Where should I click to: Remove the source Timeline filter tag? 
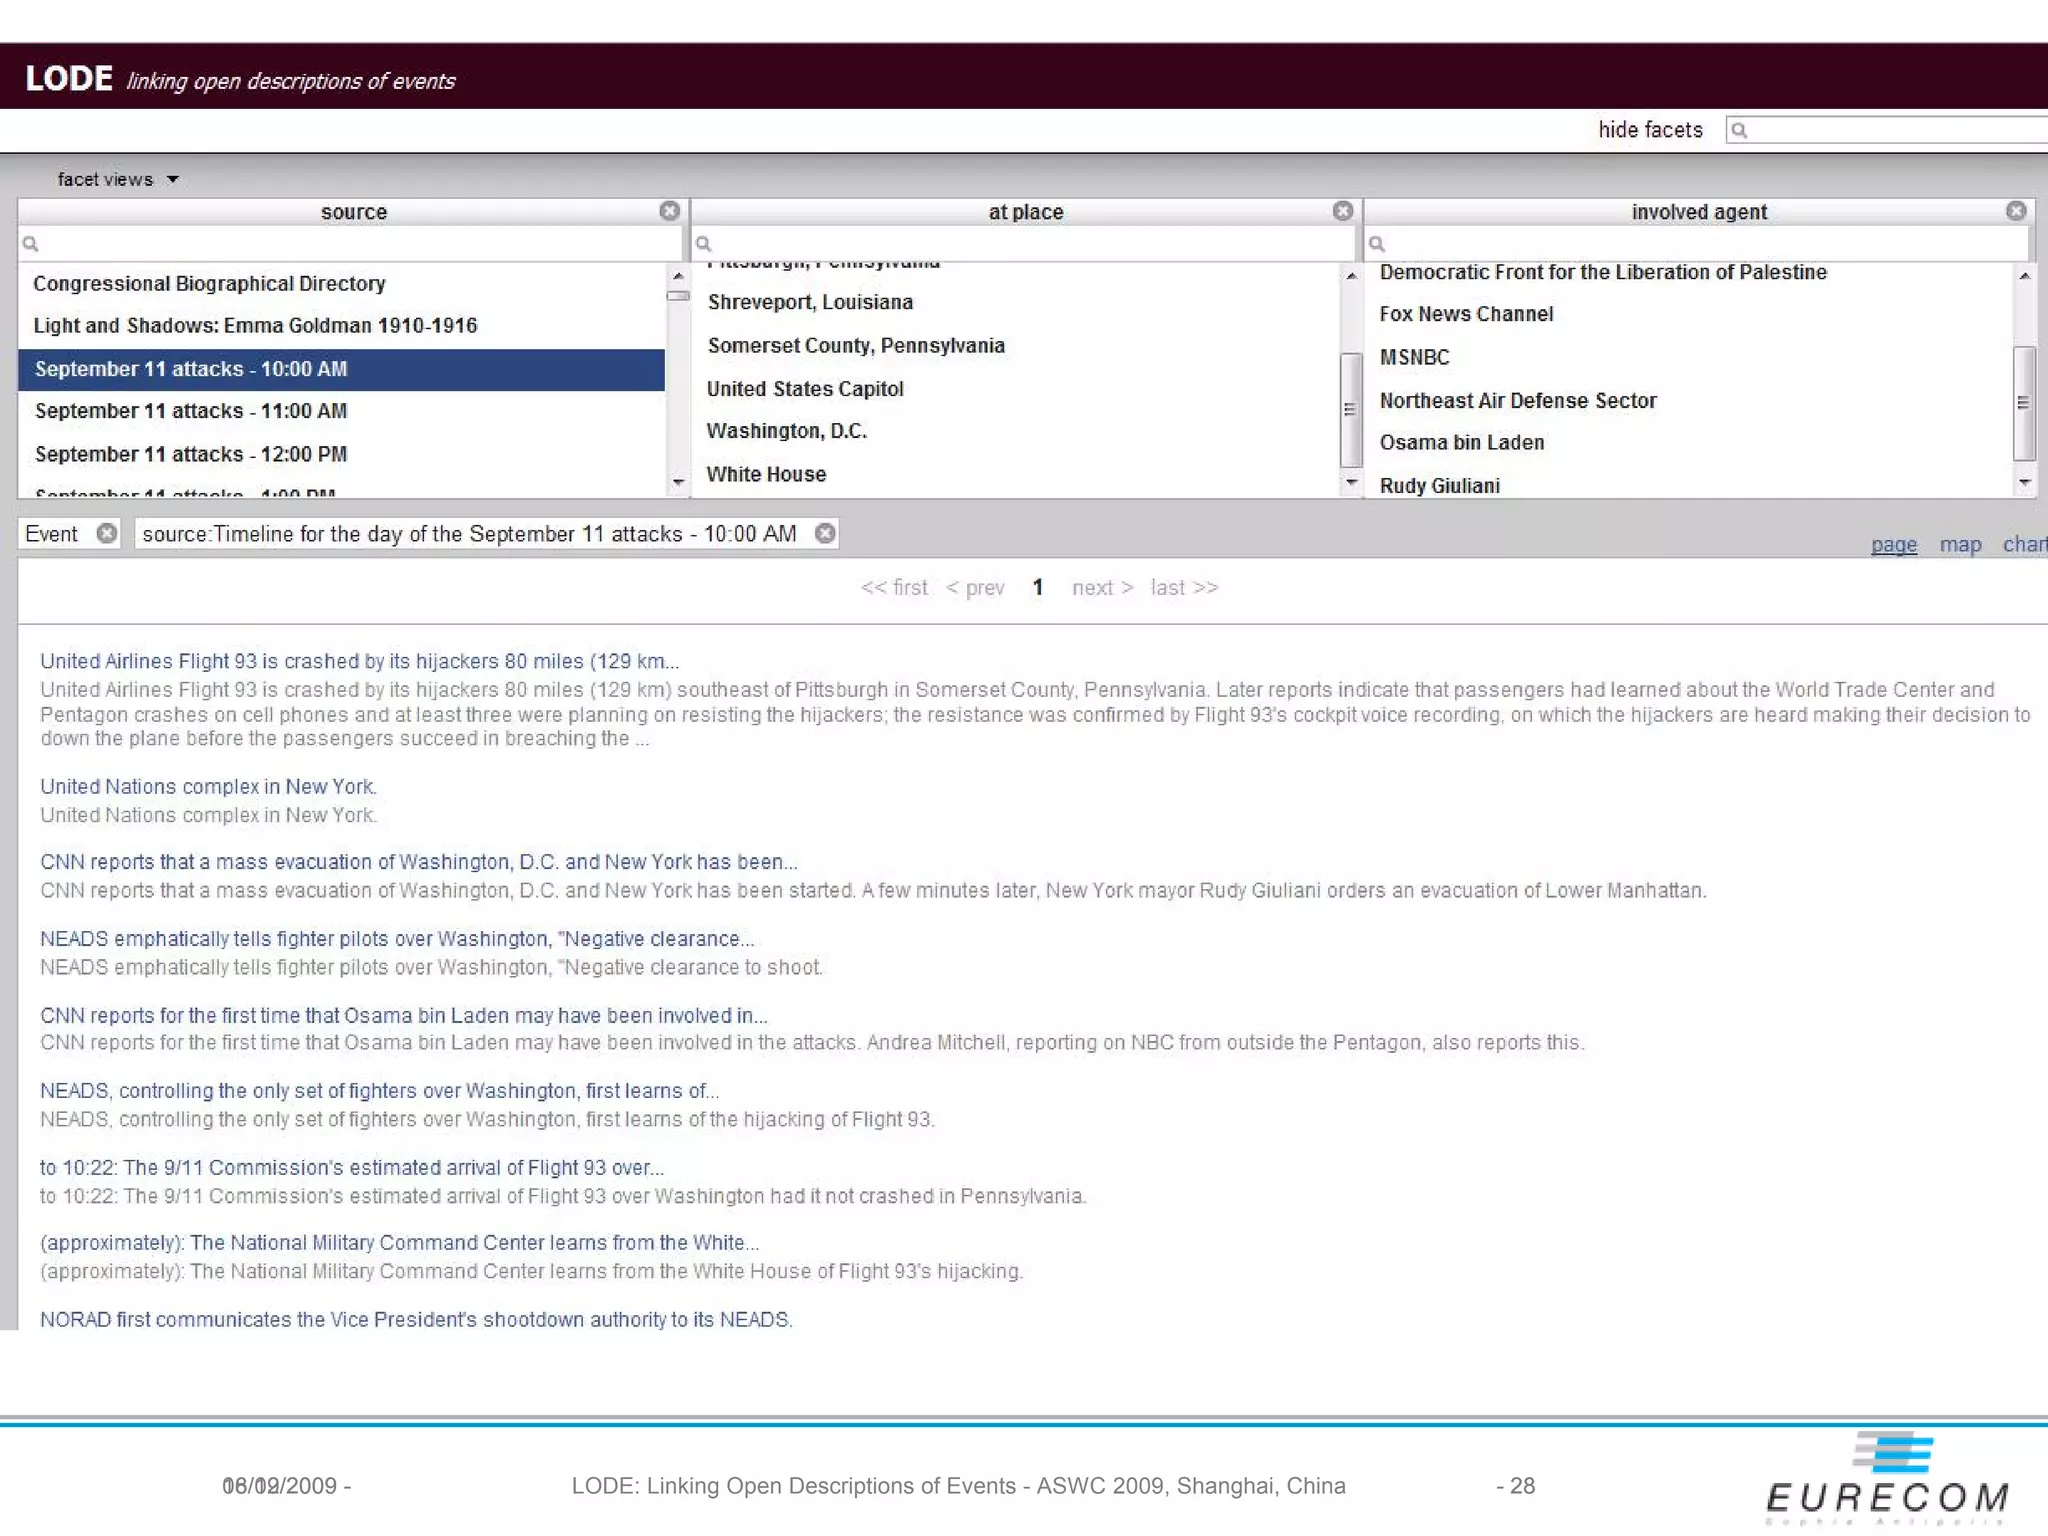pyautogui.click(x=824, y=534)
